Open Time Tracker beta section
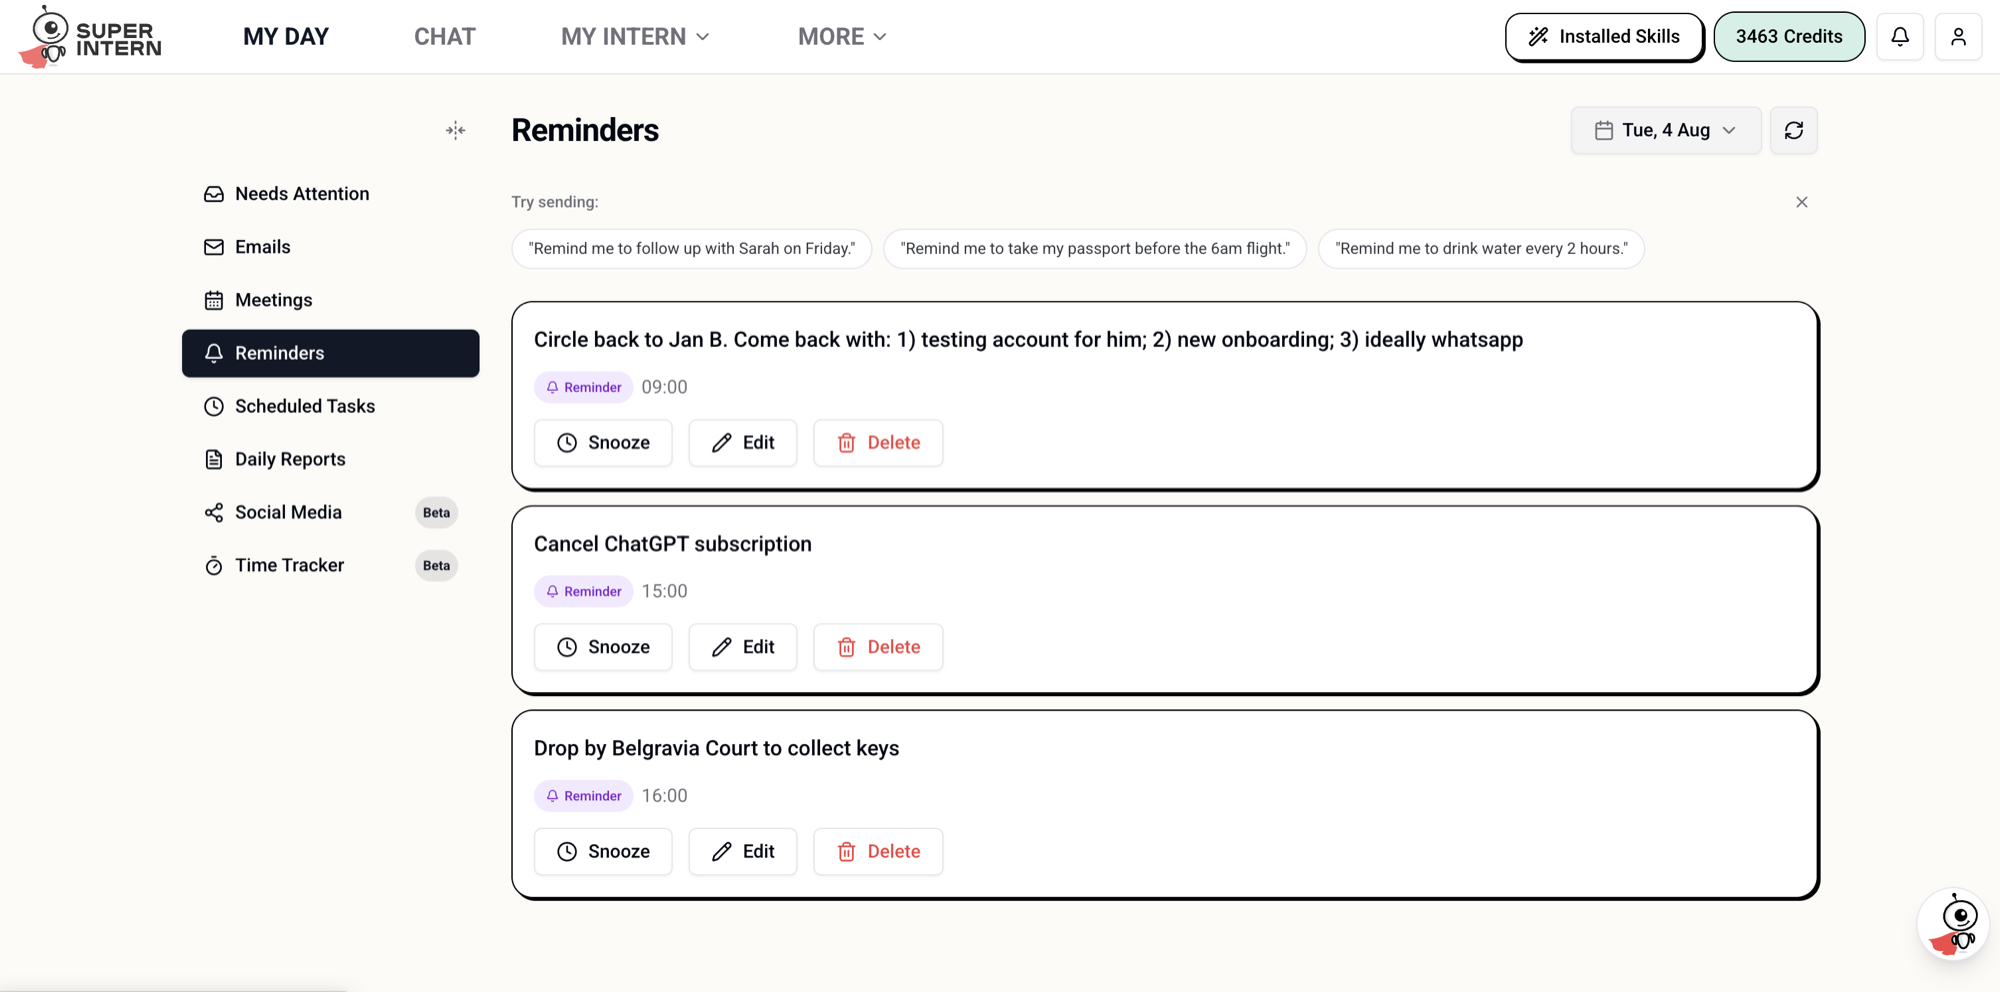The image size is (2000, 992). [x=330, y=565]
